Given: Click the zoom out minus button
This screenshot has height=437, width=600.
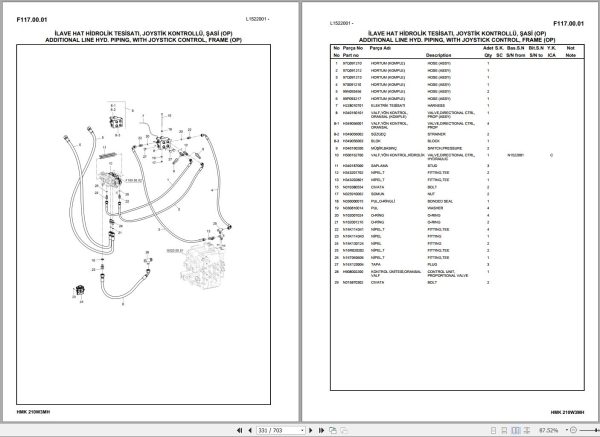Looking at the screenshot, I should point(573,430).
